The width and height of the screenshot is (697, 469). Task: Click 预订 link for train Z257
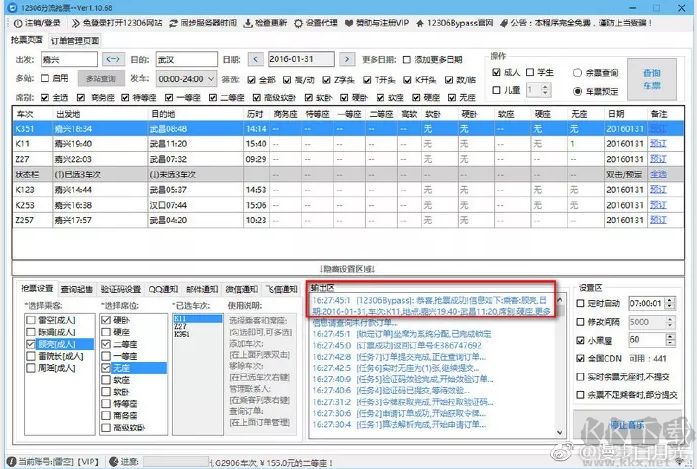click(658, 220)
